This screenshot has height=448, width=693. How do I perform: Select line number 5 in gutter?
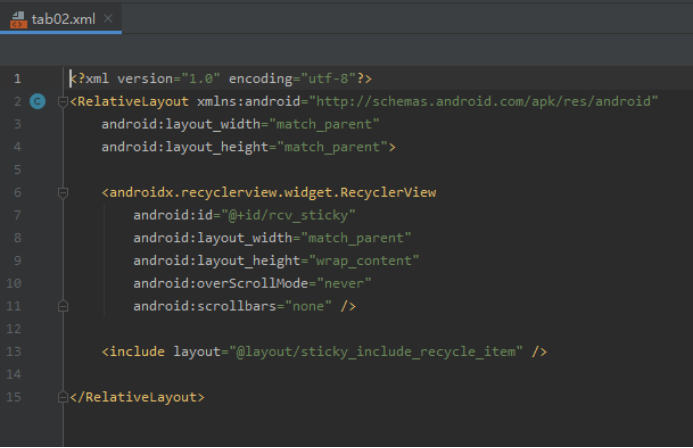(17, 170)
